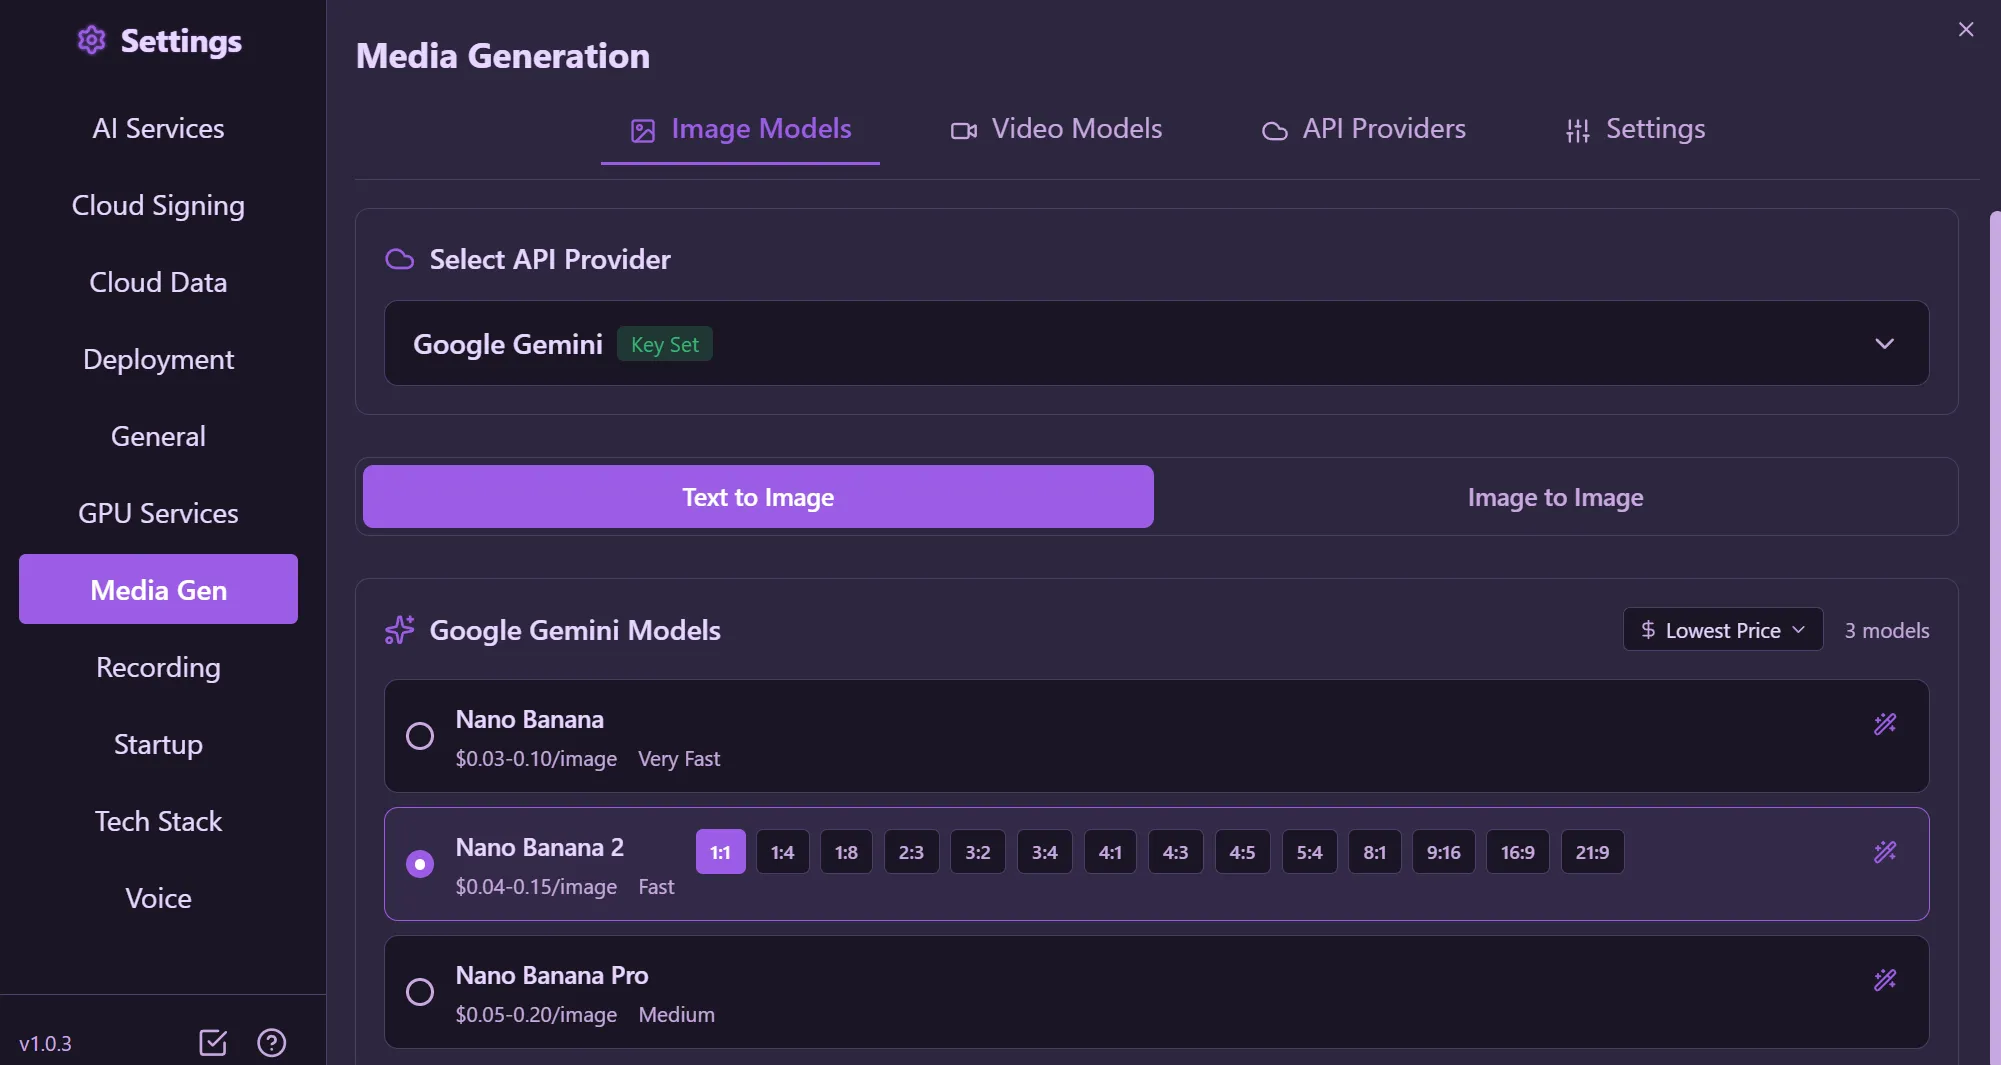Click the sparkle icon beside Google Gemini Models

pos(400,630)
